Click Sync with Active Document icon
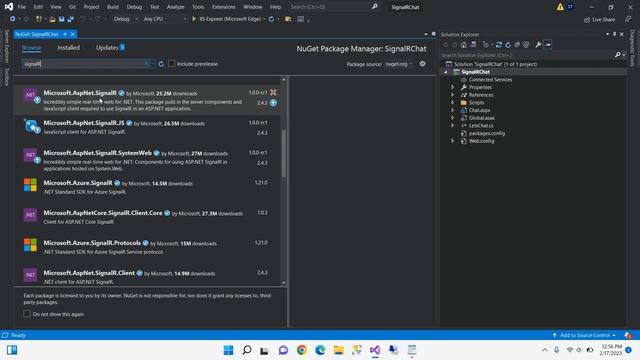The height and width of the screenshot is (360, 640). pos(499,45)
